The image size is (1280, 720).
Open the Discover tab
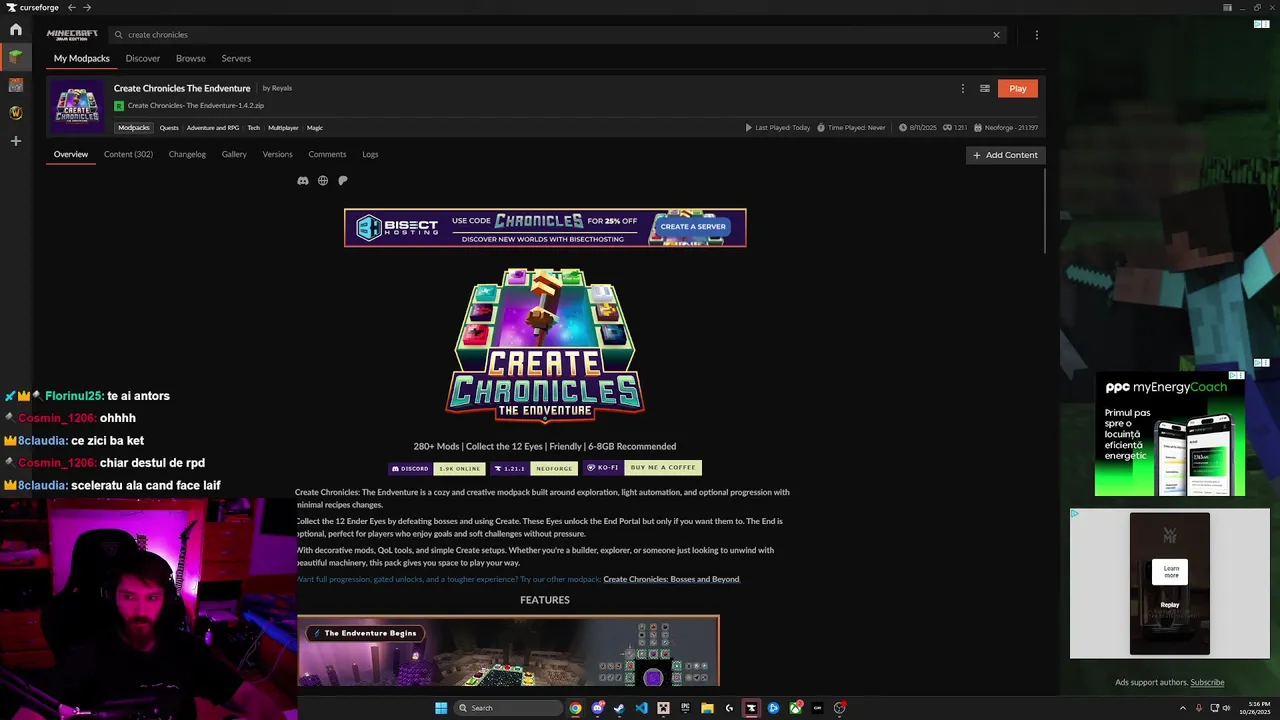pos(143,58)
